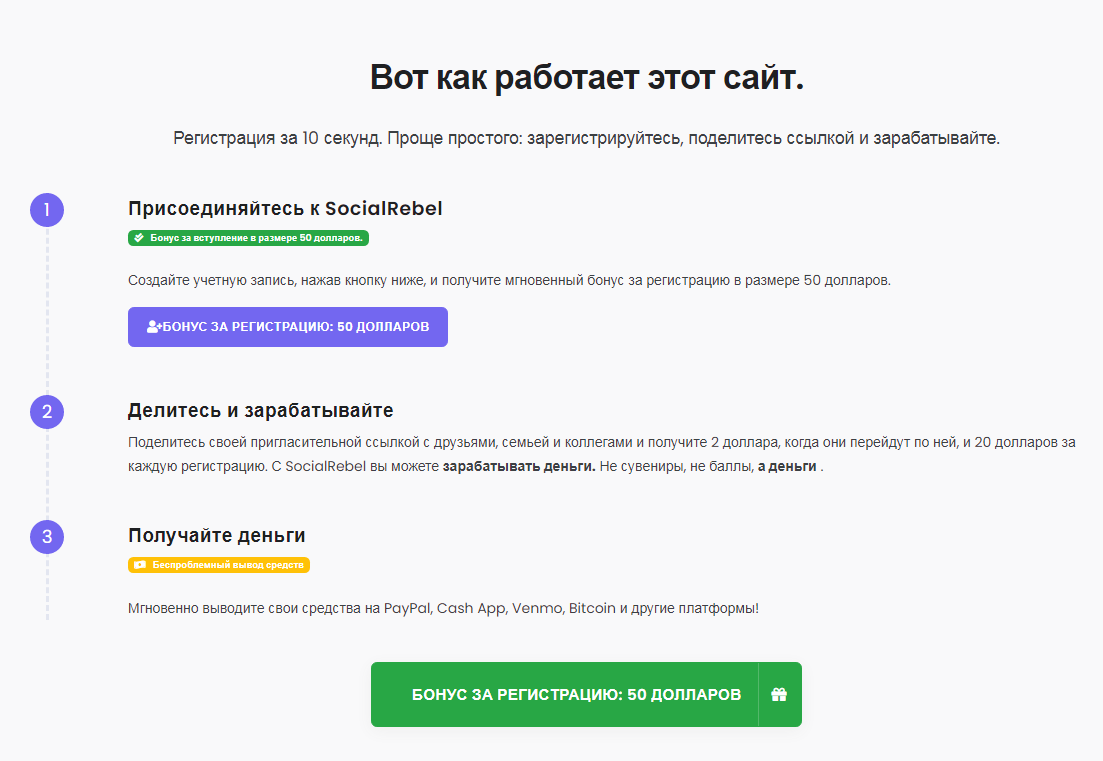Screen dimensions: 1103x761
Task: Click the heading 'Получайте деньги'
Action: [x=217, y=535]
